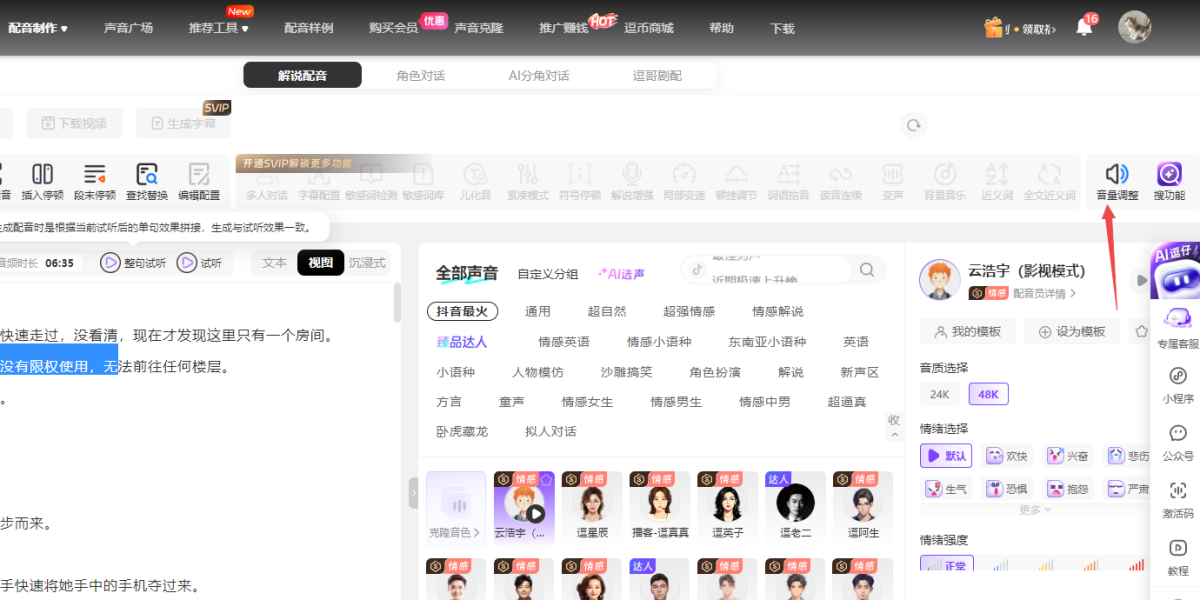Image resolution: width=1200 pixels, height=600 pixels.
Task: Open 专属客服 customer service in sidebar
Action: click(x=1177, y=328)
